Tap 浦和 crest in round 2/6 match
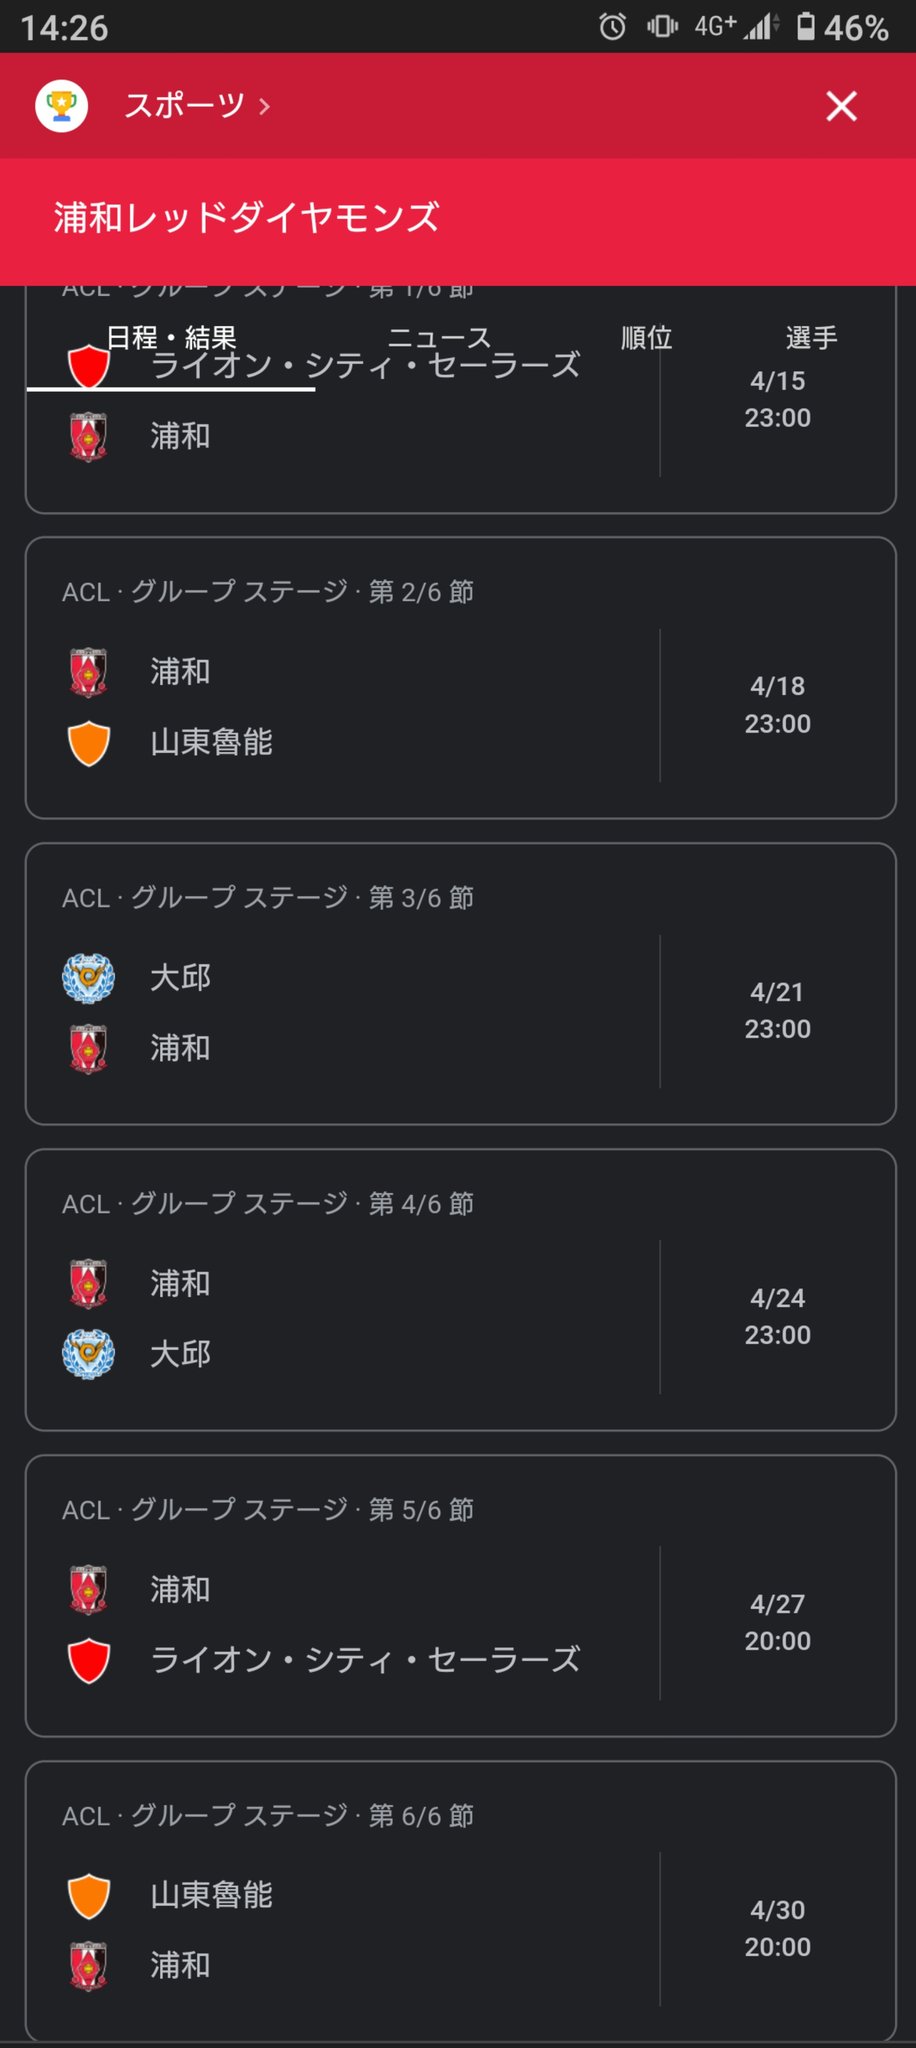This screenshot has height=2048, width=916. (x=89, y=672)
